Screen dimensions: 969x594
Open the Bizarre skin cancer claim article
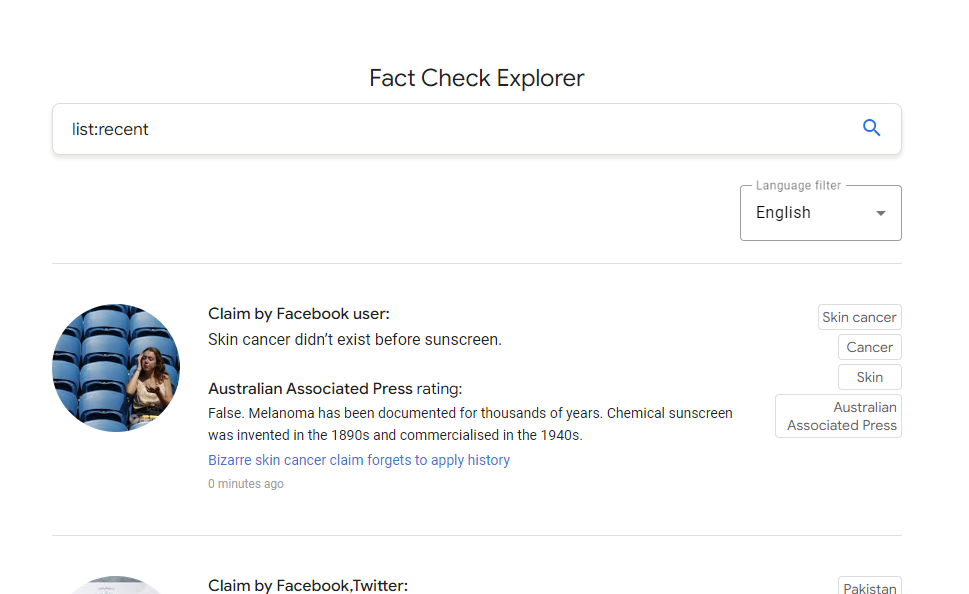click(x=359, y=460)
